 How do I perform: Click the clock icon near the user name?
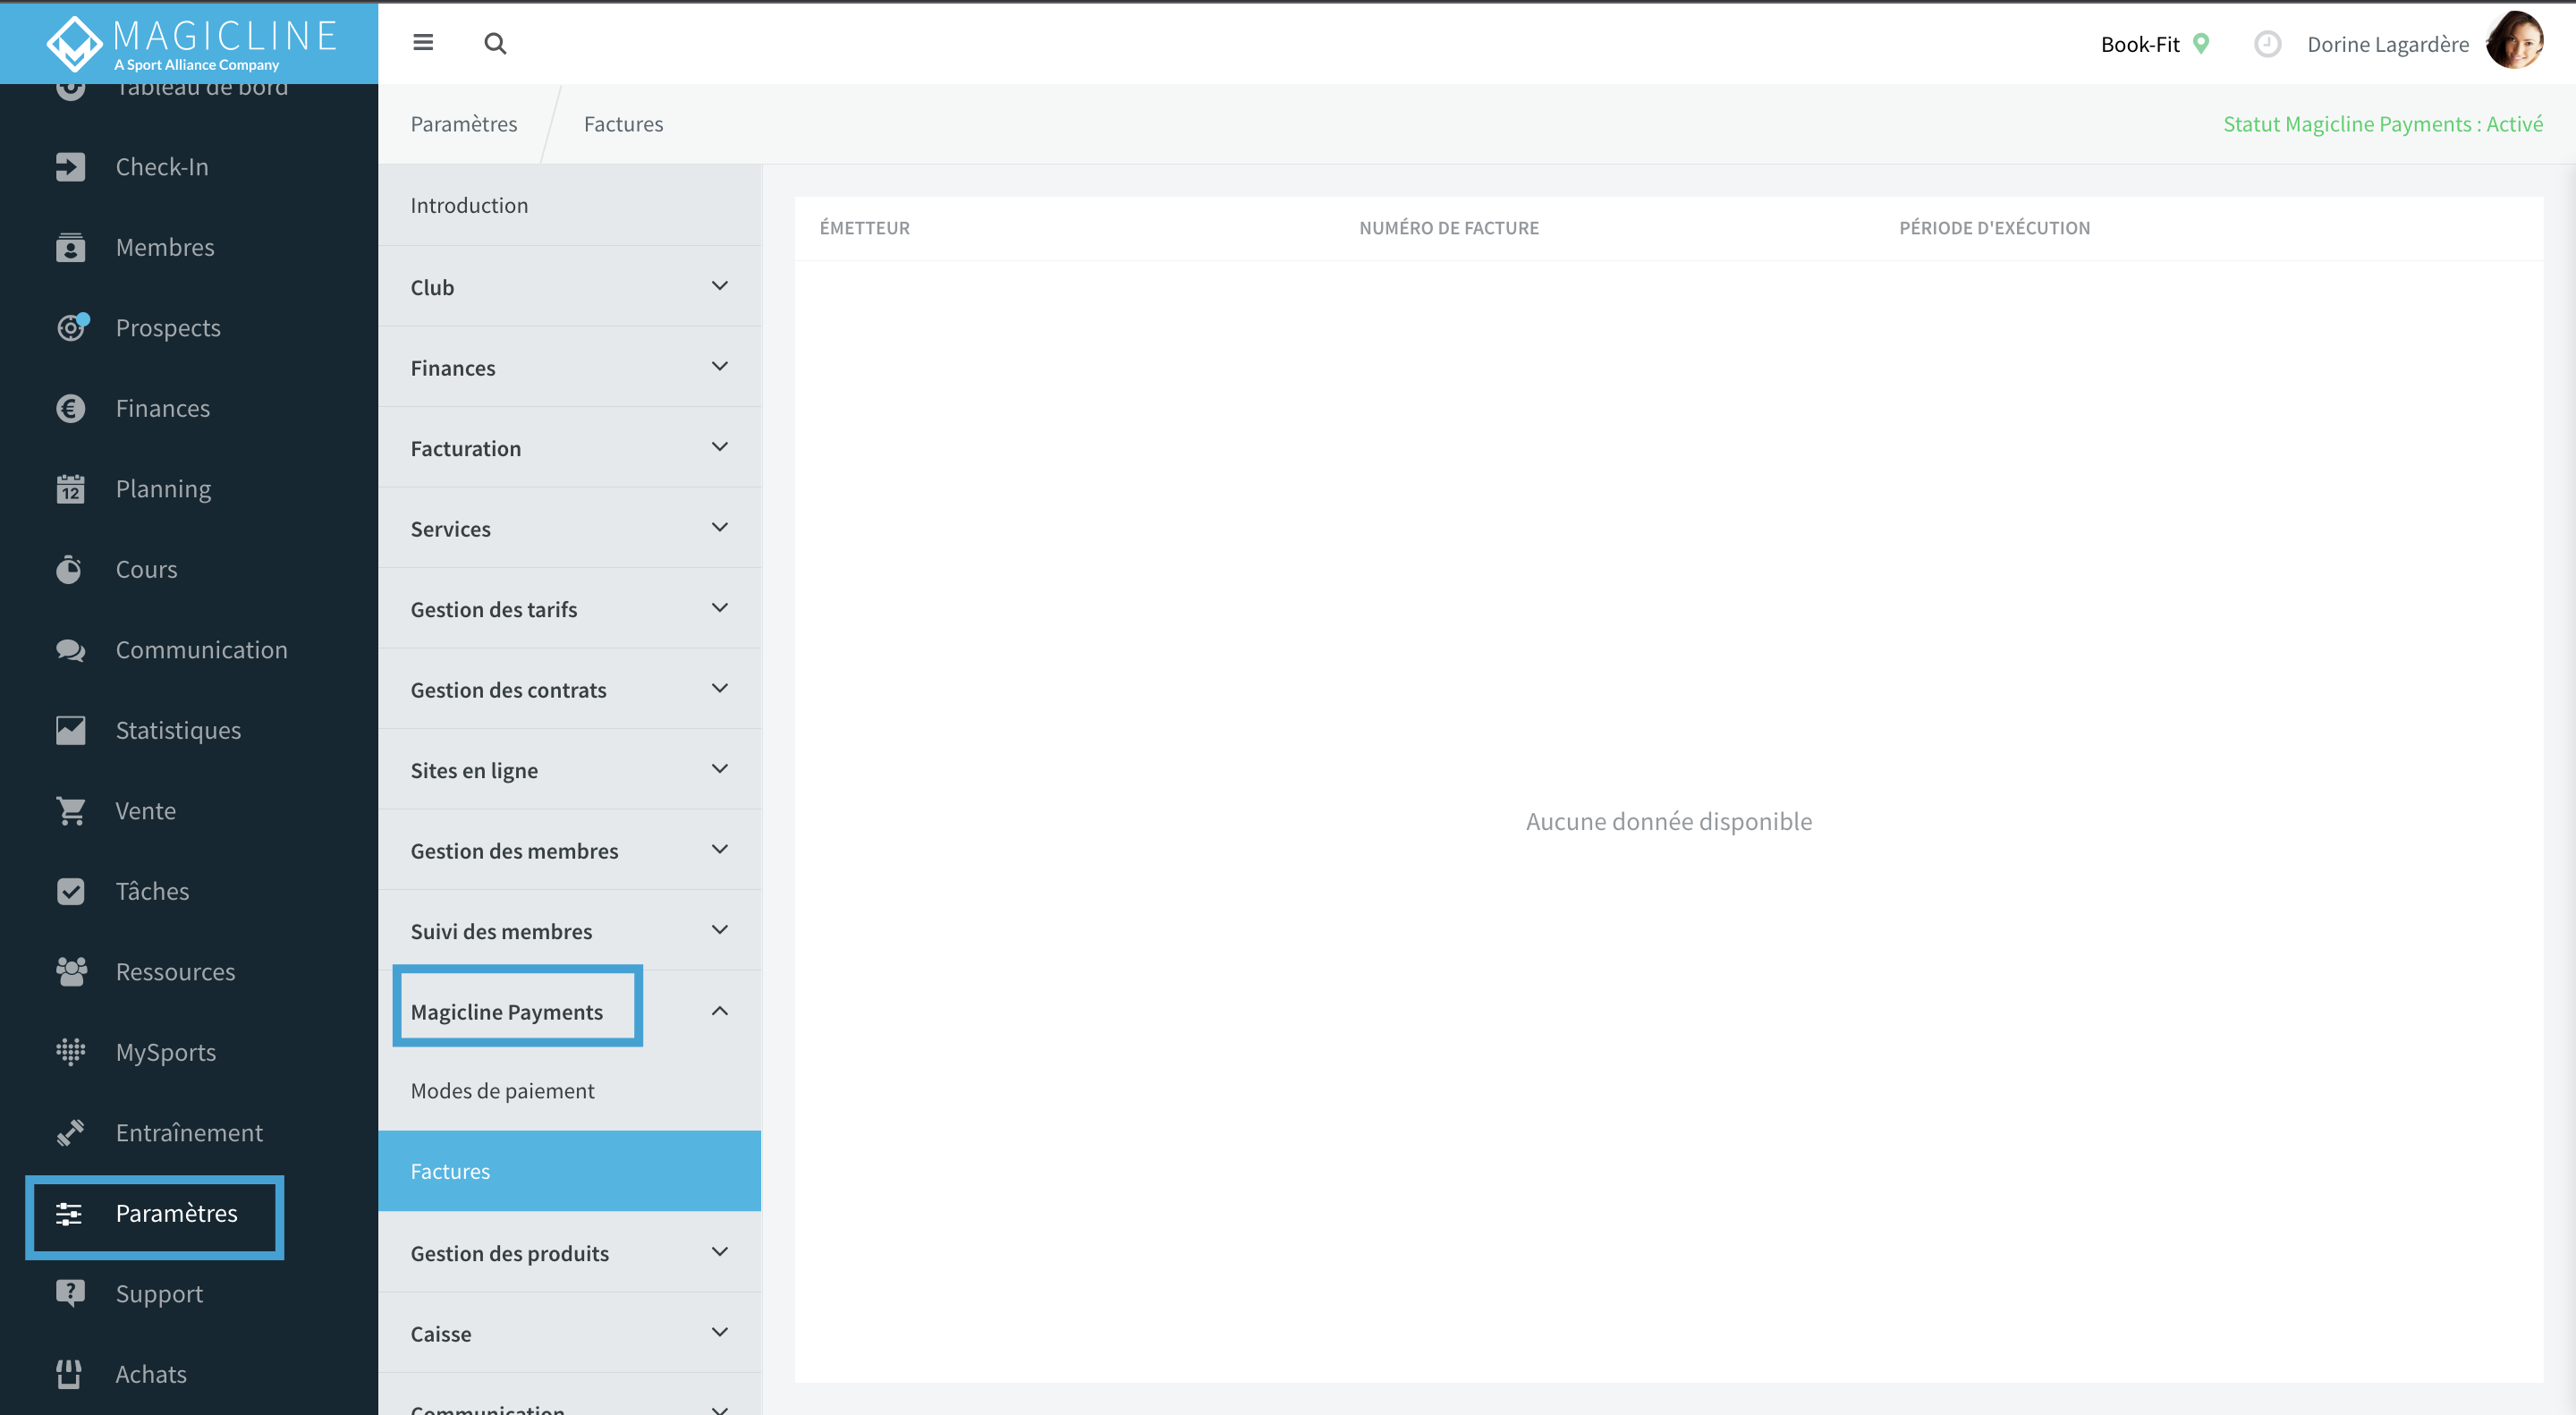pyautogui.click(x=2267, y=44)
